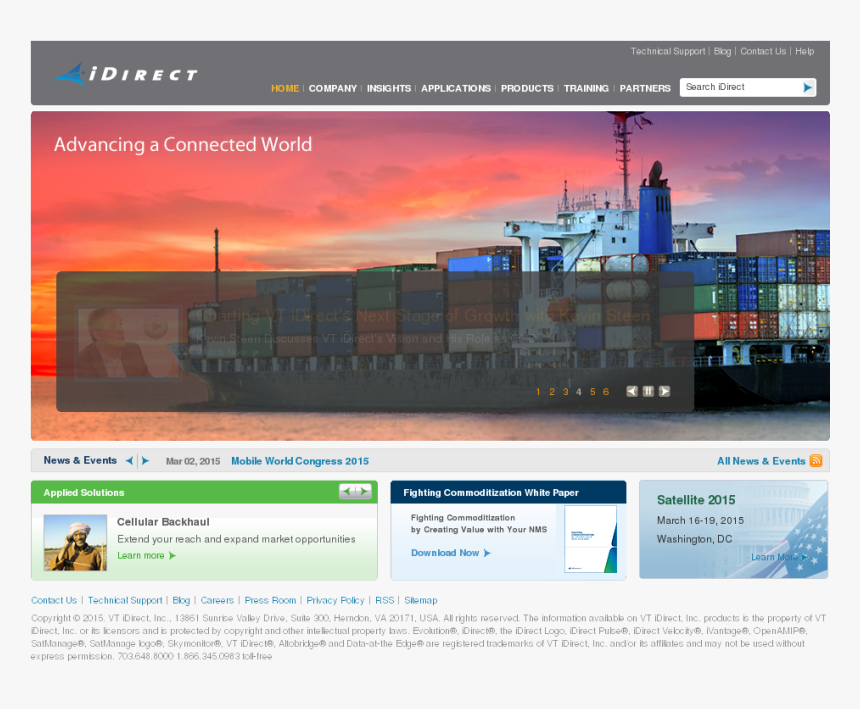Click Fighting Commoditization White Paper header
The width and height of the screenshot is (860, 709).
click(491, 492)
